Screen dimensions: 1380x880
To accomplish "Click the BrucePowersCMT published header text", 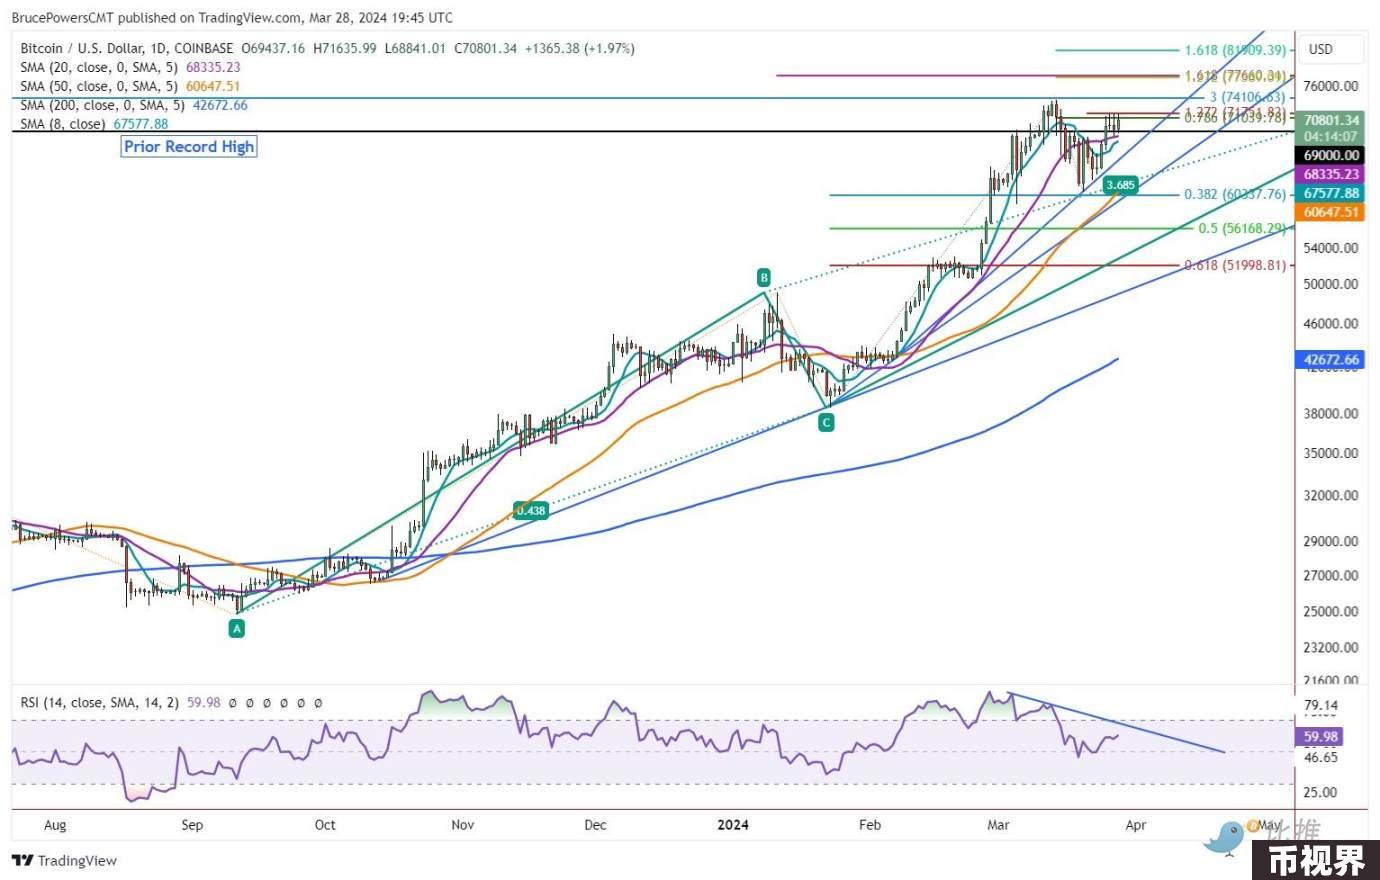I will 232,17.
